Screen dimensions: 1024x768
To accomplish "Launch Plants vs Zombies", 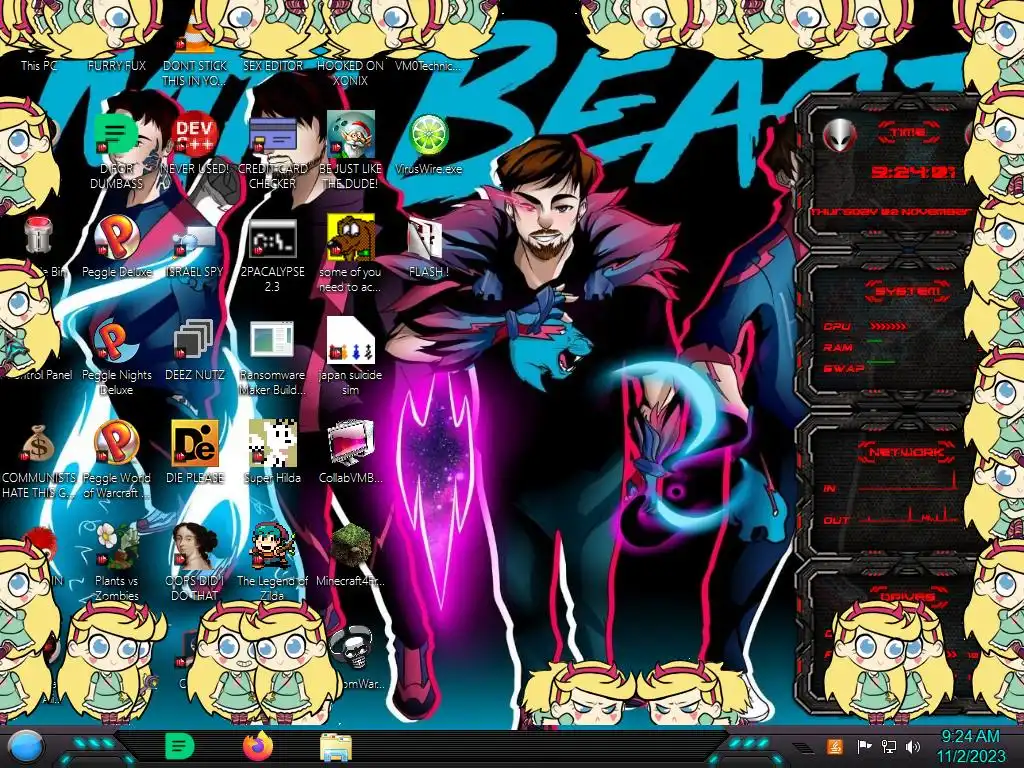I will 116,546.
